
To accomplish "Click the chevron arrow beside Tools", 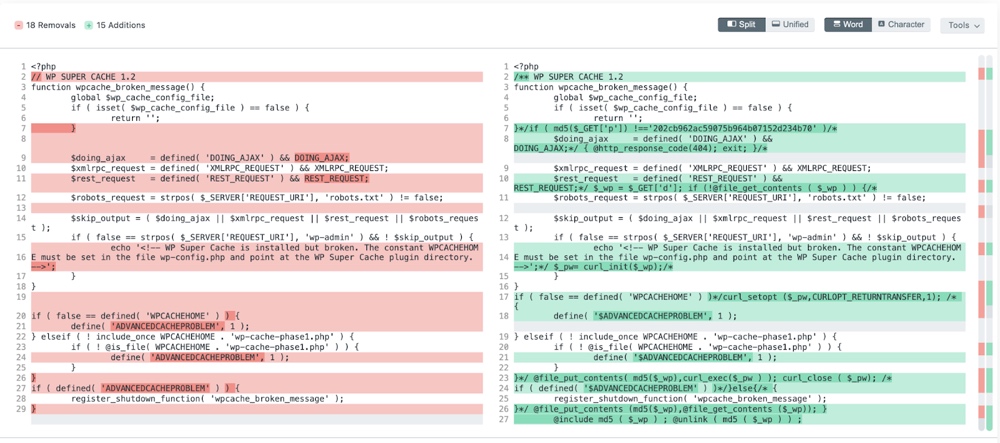I will coord(976,26).
